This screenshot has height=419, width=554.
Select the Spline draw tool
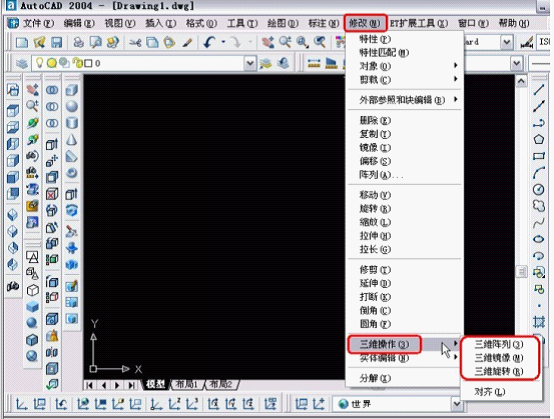pyautogui.click(x=538, y=223)
